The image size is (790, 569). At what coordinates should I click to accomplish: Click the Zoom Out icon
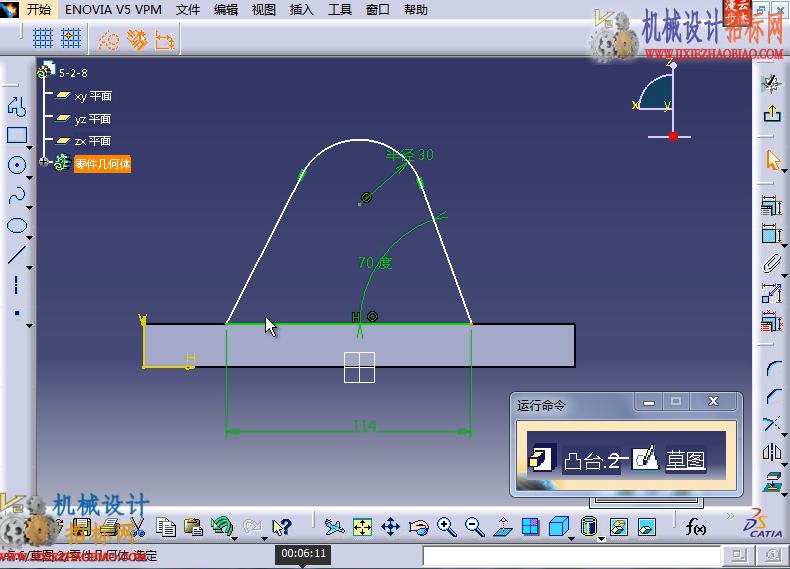[x=474, y=527]
